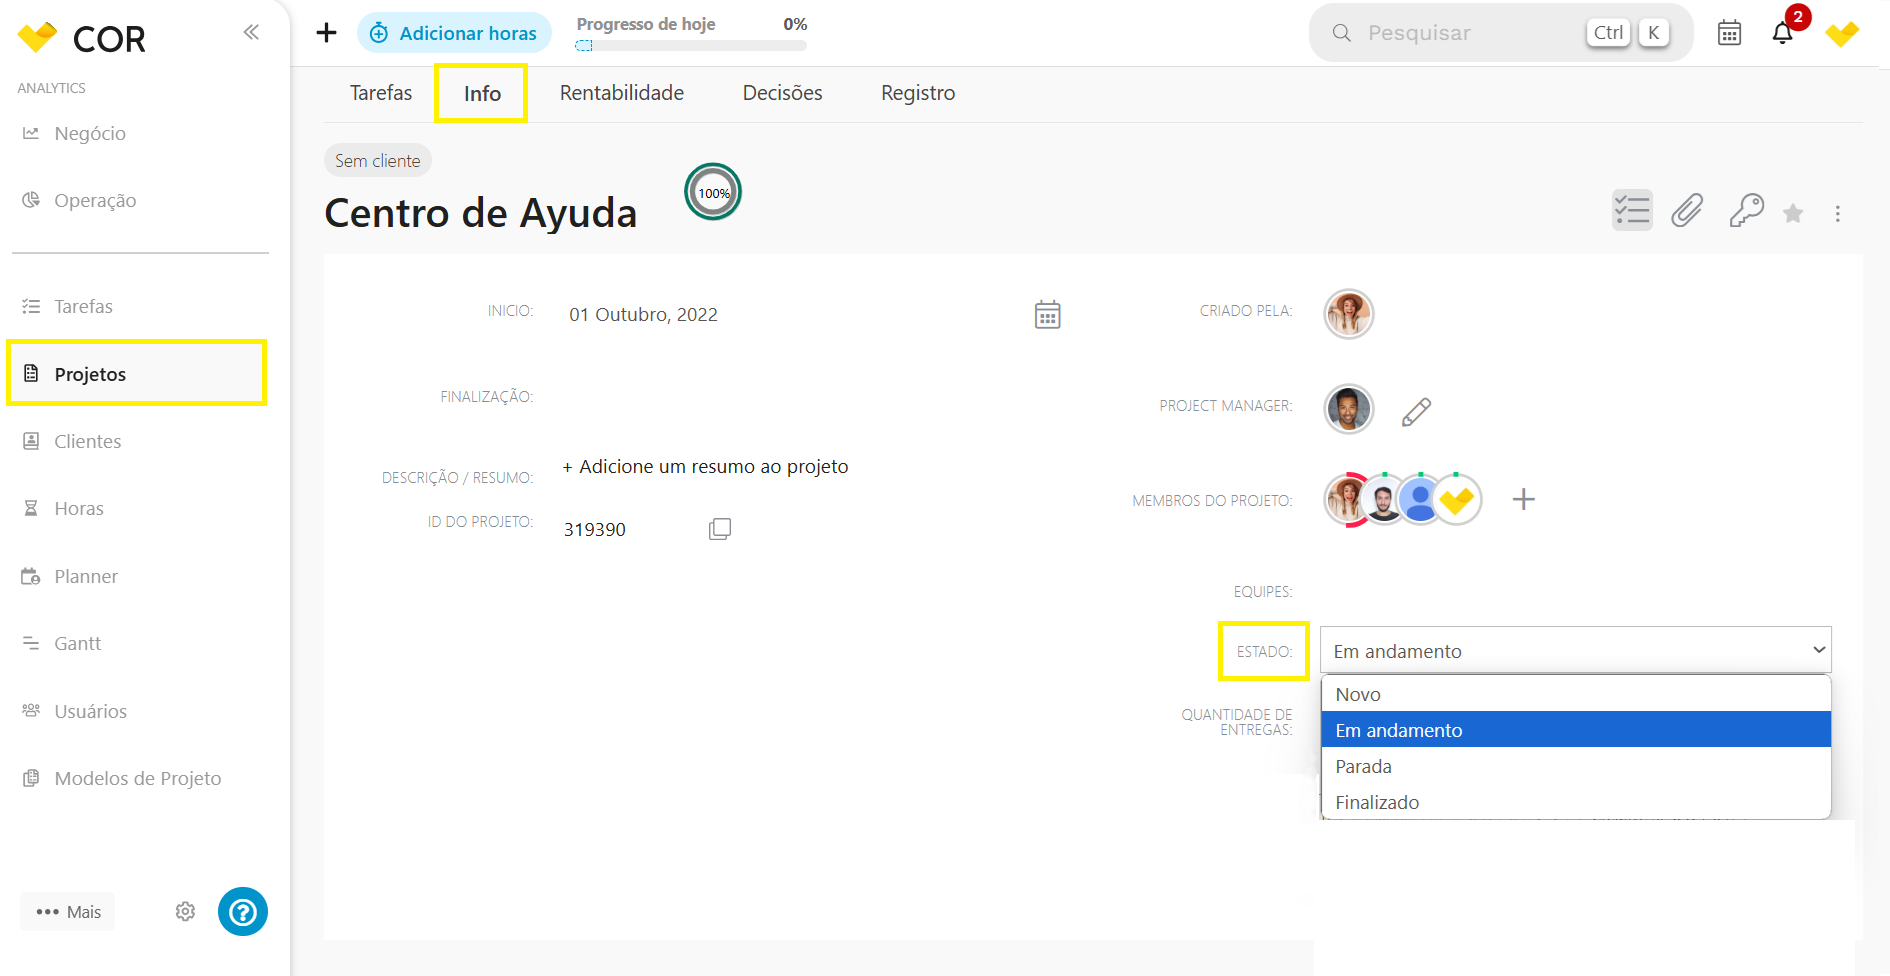The image size is (1890, 976).
Task: Click the blue generic member avatar
Action: point(1419,499)
